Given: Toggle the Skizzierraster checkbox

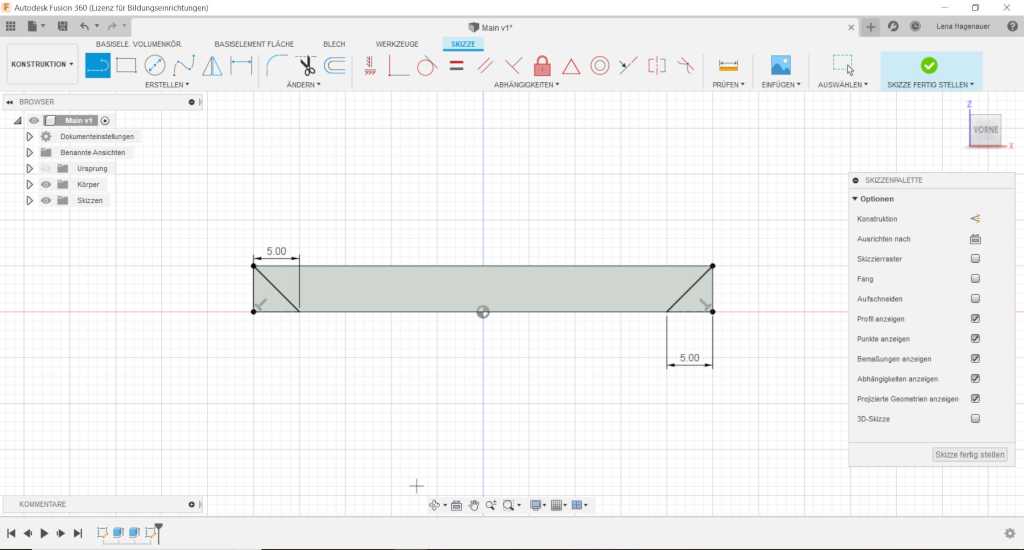Looking at the screenshot, I should click(975, 259).
